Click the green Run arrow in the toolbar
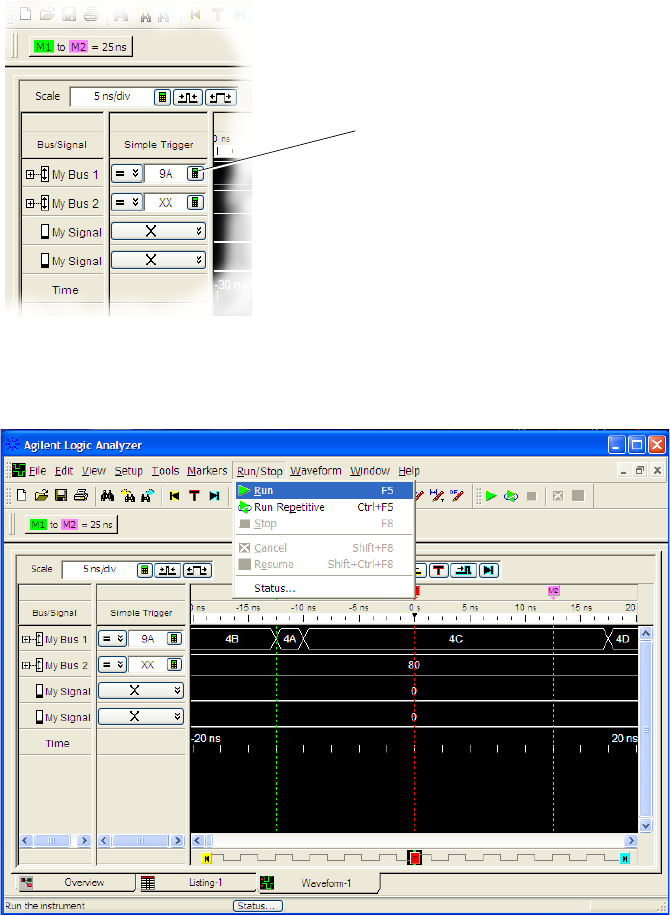The height and width of the screenshot is (915, 670). pyautogui.click(x=491, y=496)
